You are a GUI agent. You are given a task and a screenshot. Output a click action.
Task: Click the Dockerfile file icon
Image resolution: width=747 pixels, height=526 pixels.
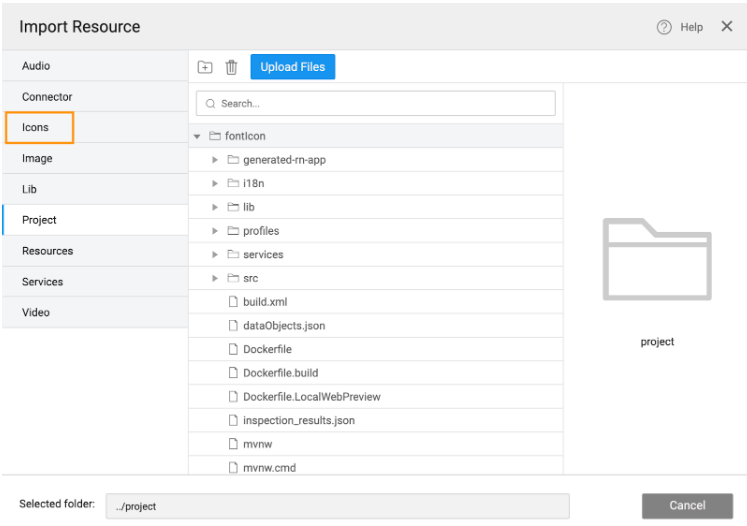[233, 349]
